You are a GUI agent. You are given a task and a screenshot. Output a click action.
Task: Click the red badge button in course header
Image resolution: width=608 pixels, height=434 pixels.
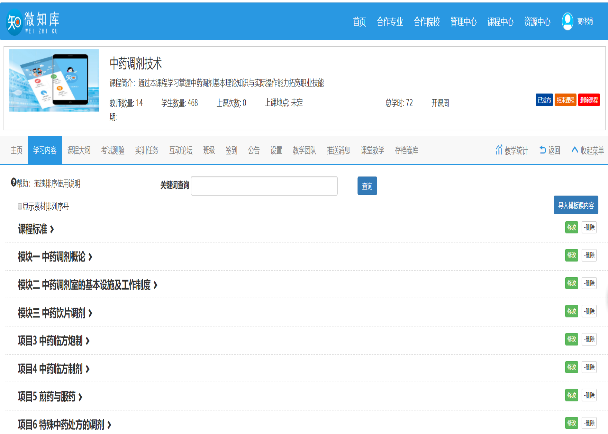click(589, 100)
